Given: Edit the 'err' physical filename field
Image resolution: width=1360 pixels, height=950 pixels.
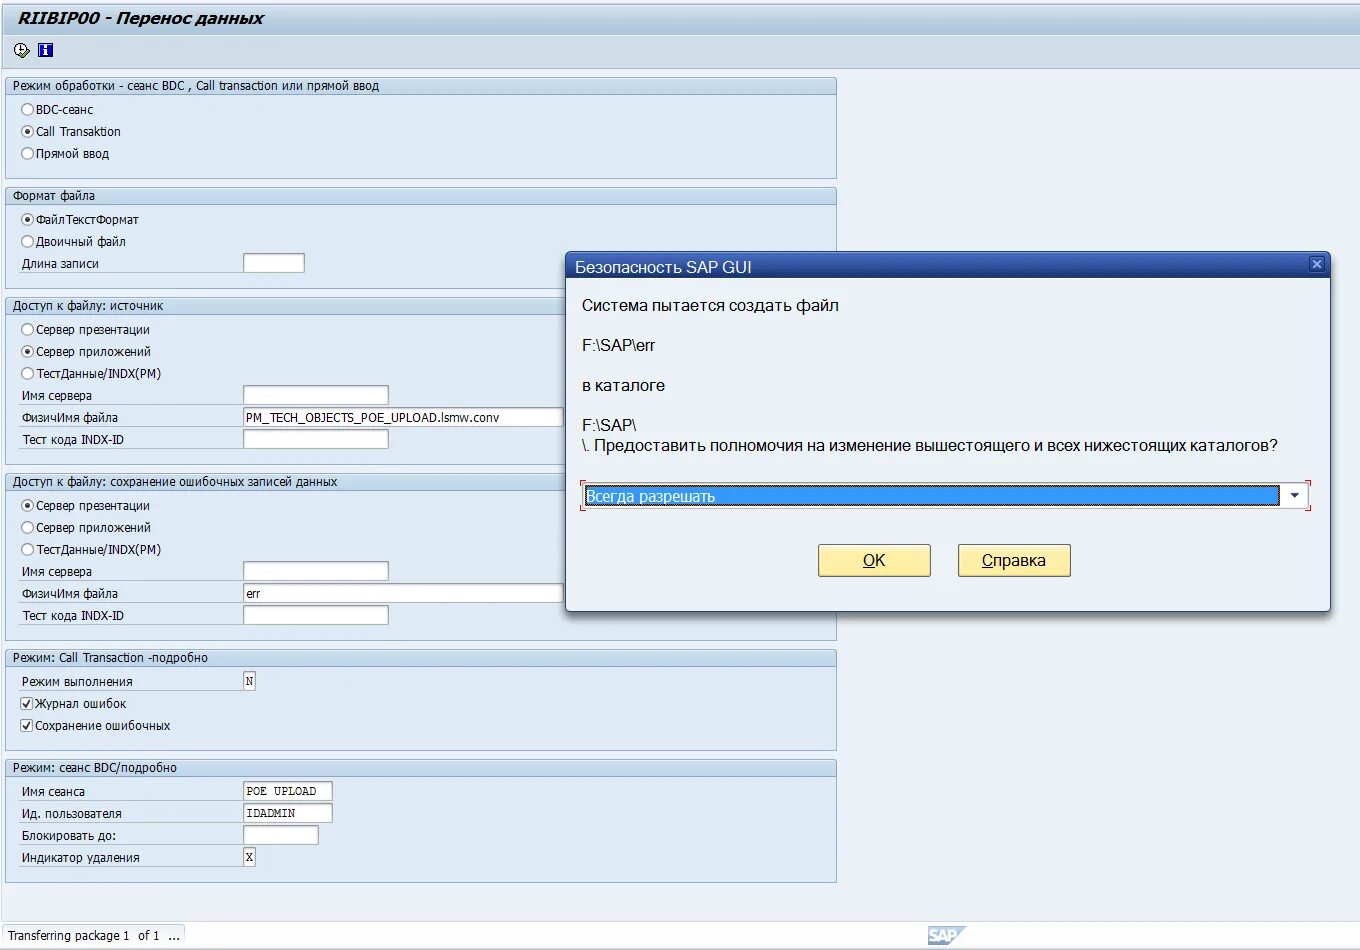Looking at the screenshot, I should (404, 593).
